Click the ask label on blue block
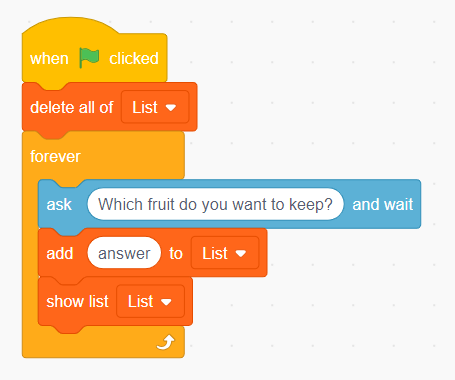 [x=59, y=204]
